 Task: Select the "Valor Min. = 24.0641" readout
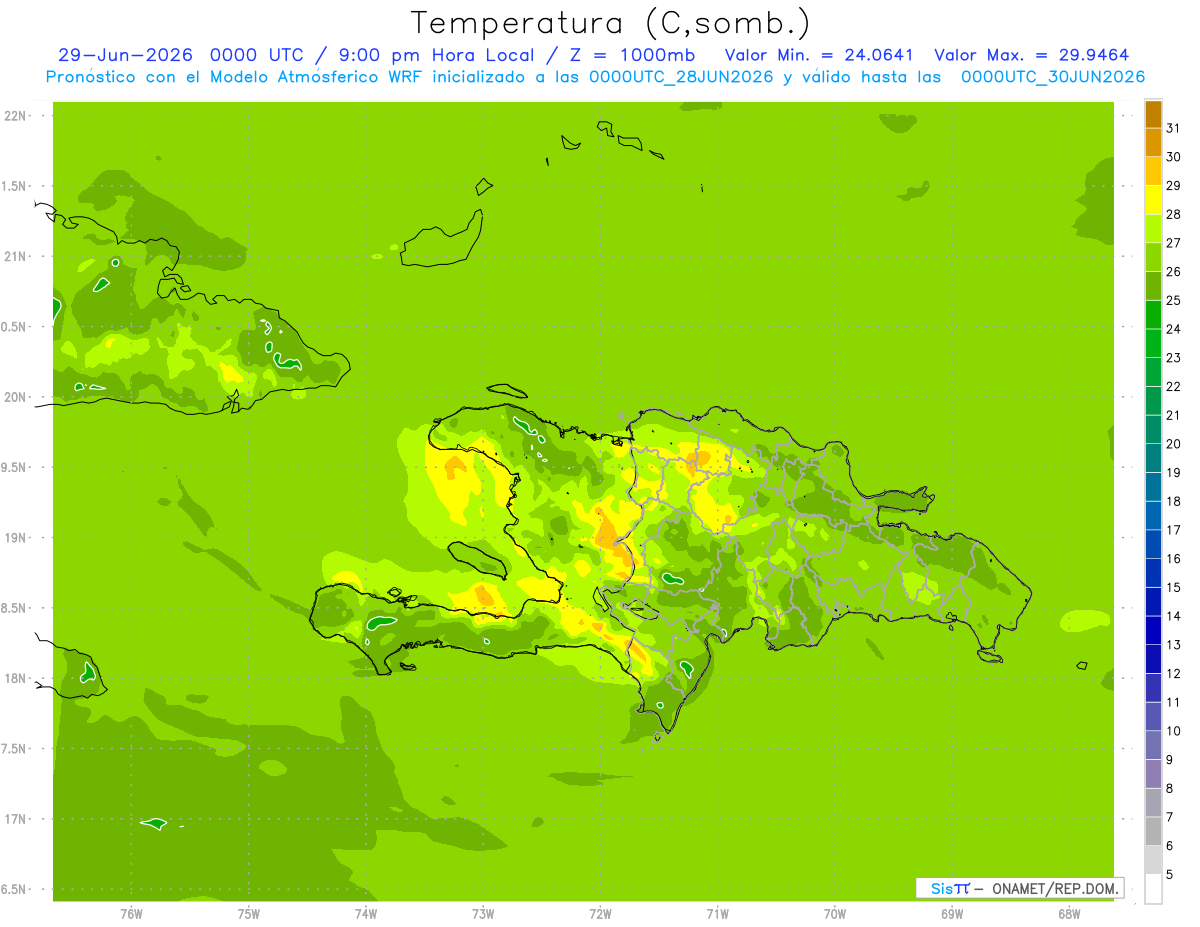(819, 55)
